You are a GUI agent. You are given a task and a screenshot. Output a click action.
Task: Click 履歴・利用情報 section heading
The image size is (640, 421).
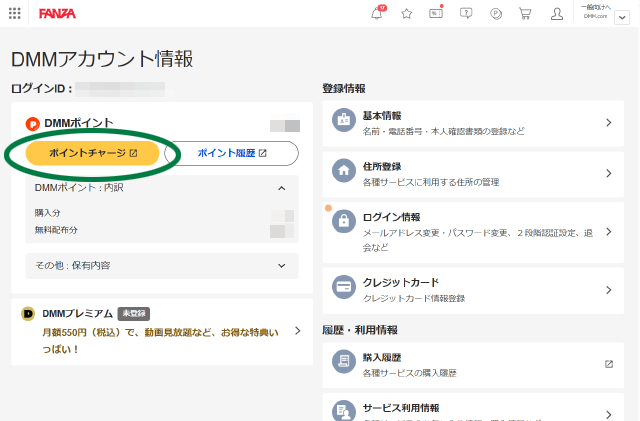[x=360, y=330]
